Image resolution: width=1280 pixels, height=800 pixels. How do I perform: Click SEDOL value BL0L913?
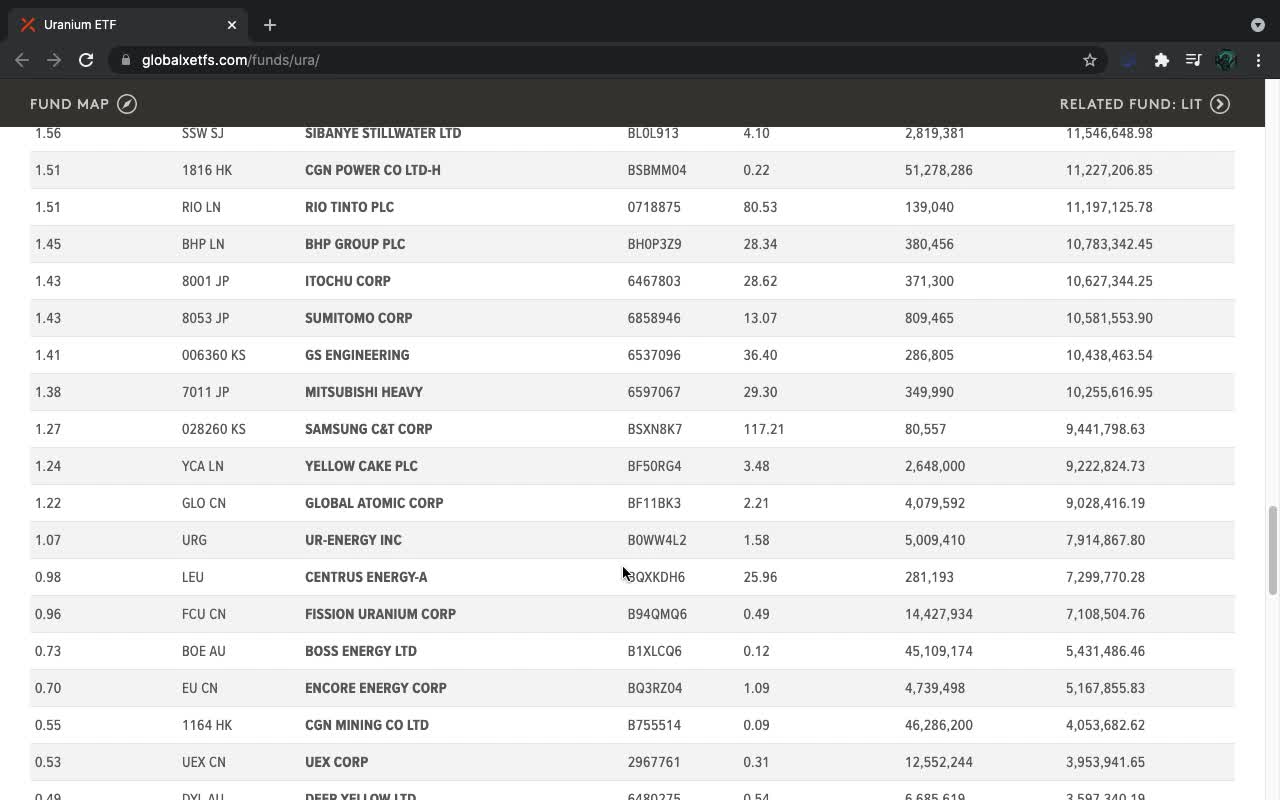coord(653,133)
